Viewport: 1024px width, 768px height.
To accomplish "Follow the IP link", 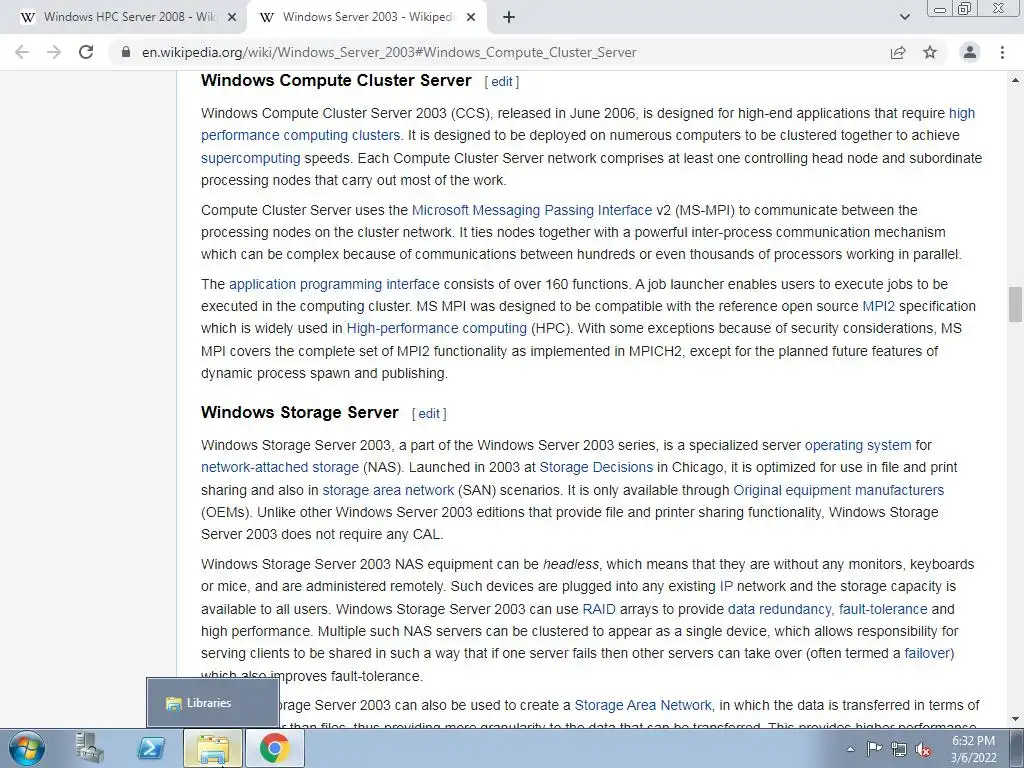I will [x=726, y=586].
